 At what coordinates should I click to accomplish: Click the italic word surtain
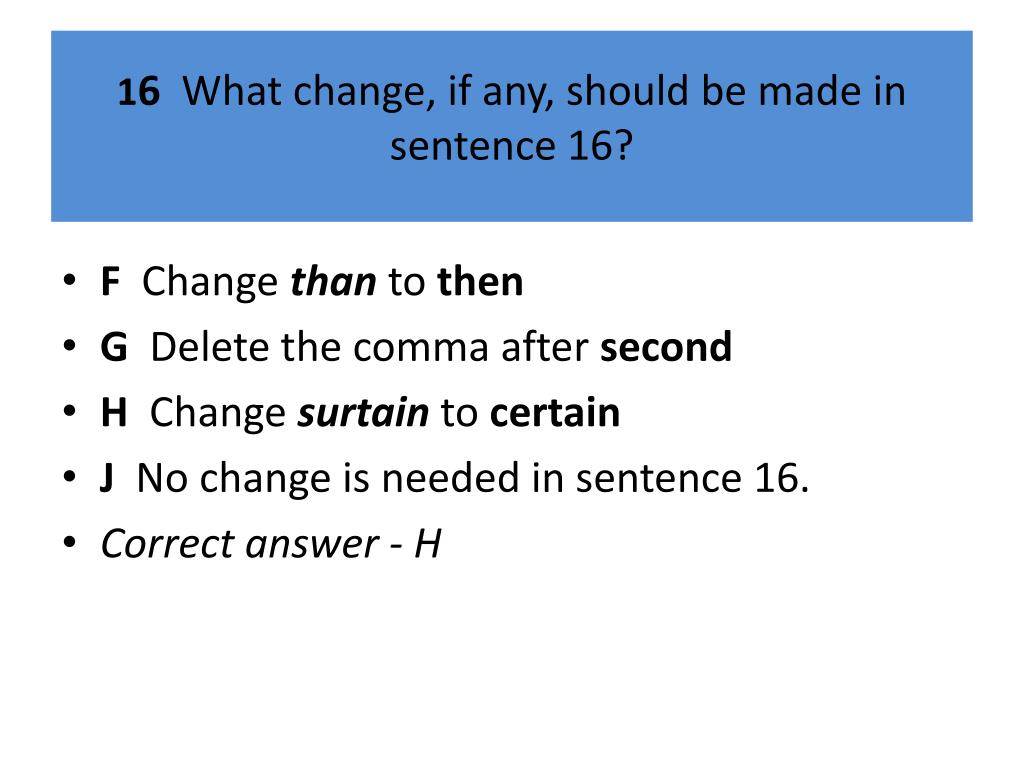click(363, 413)
